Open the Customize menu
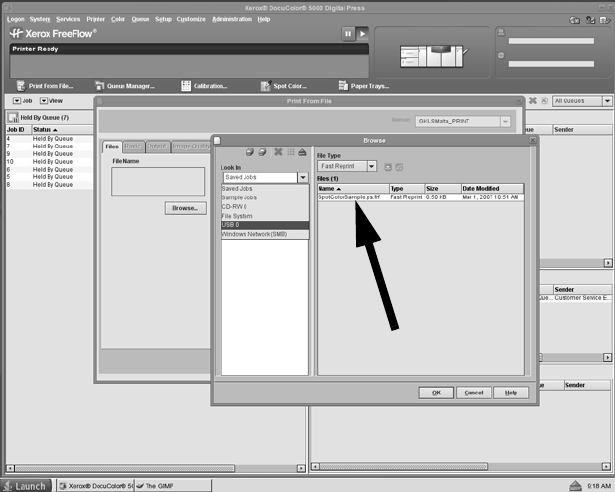This screenshot has width=615, height=492. tap(191, 19)
